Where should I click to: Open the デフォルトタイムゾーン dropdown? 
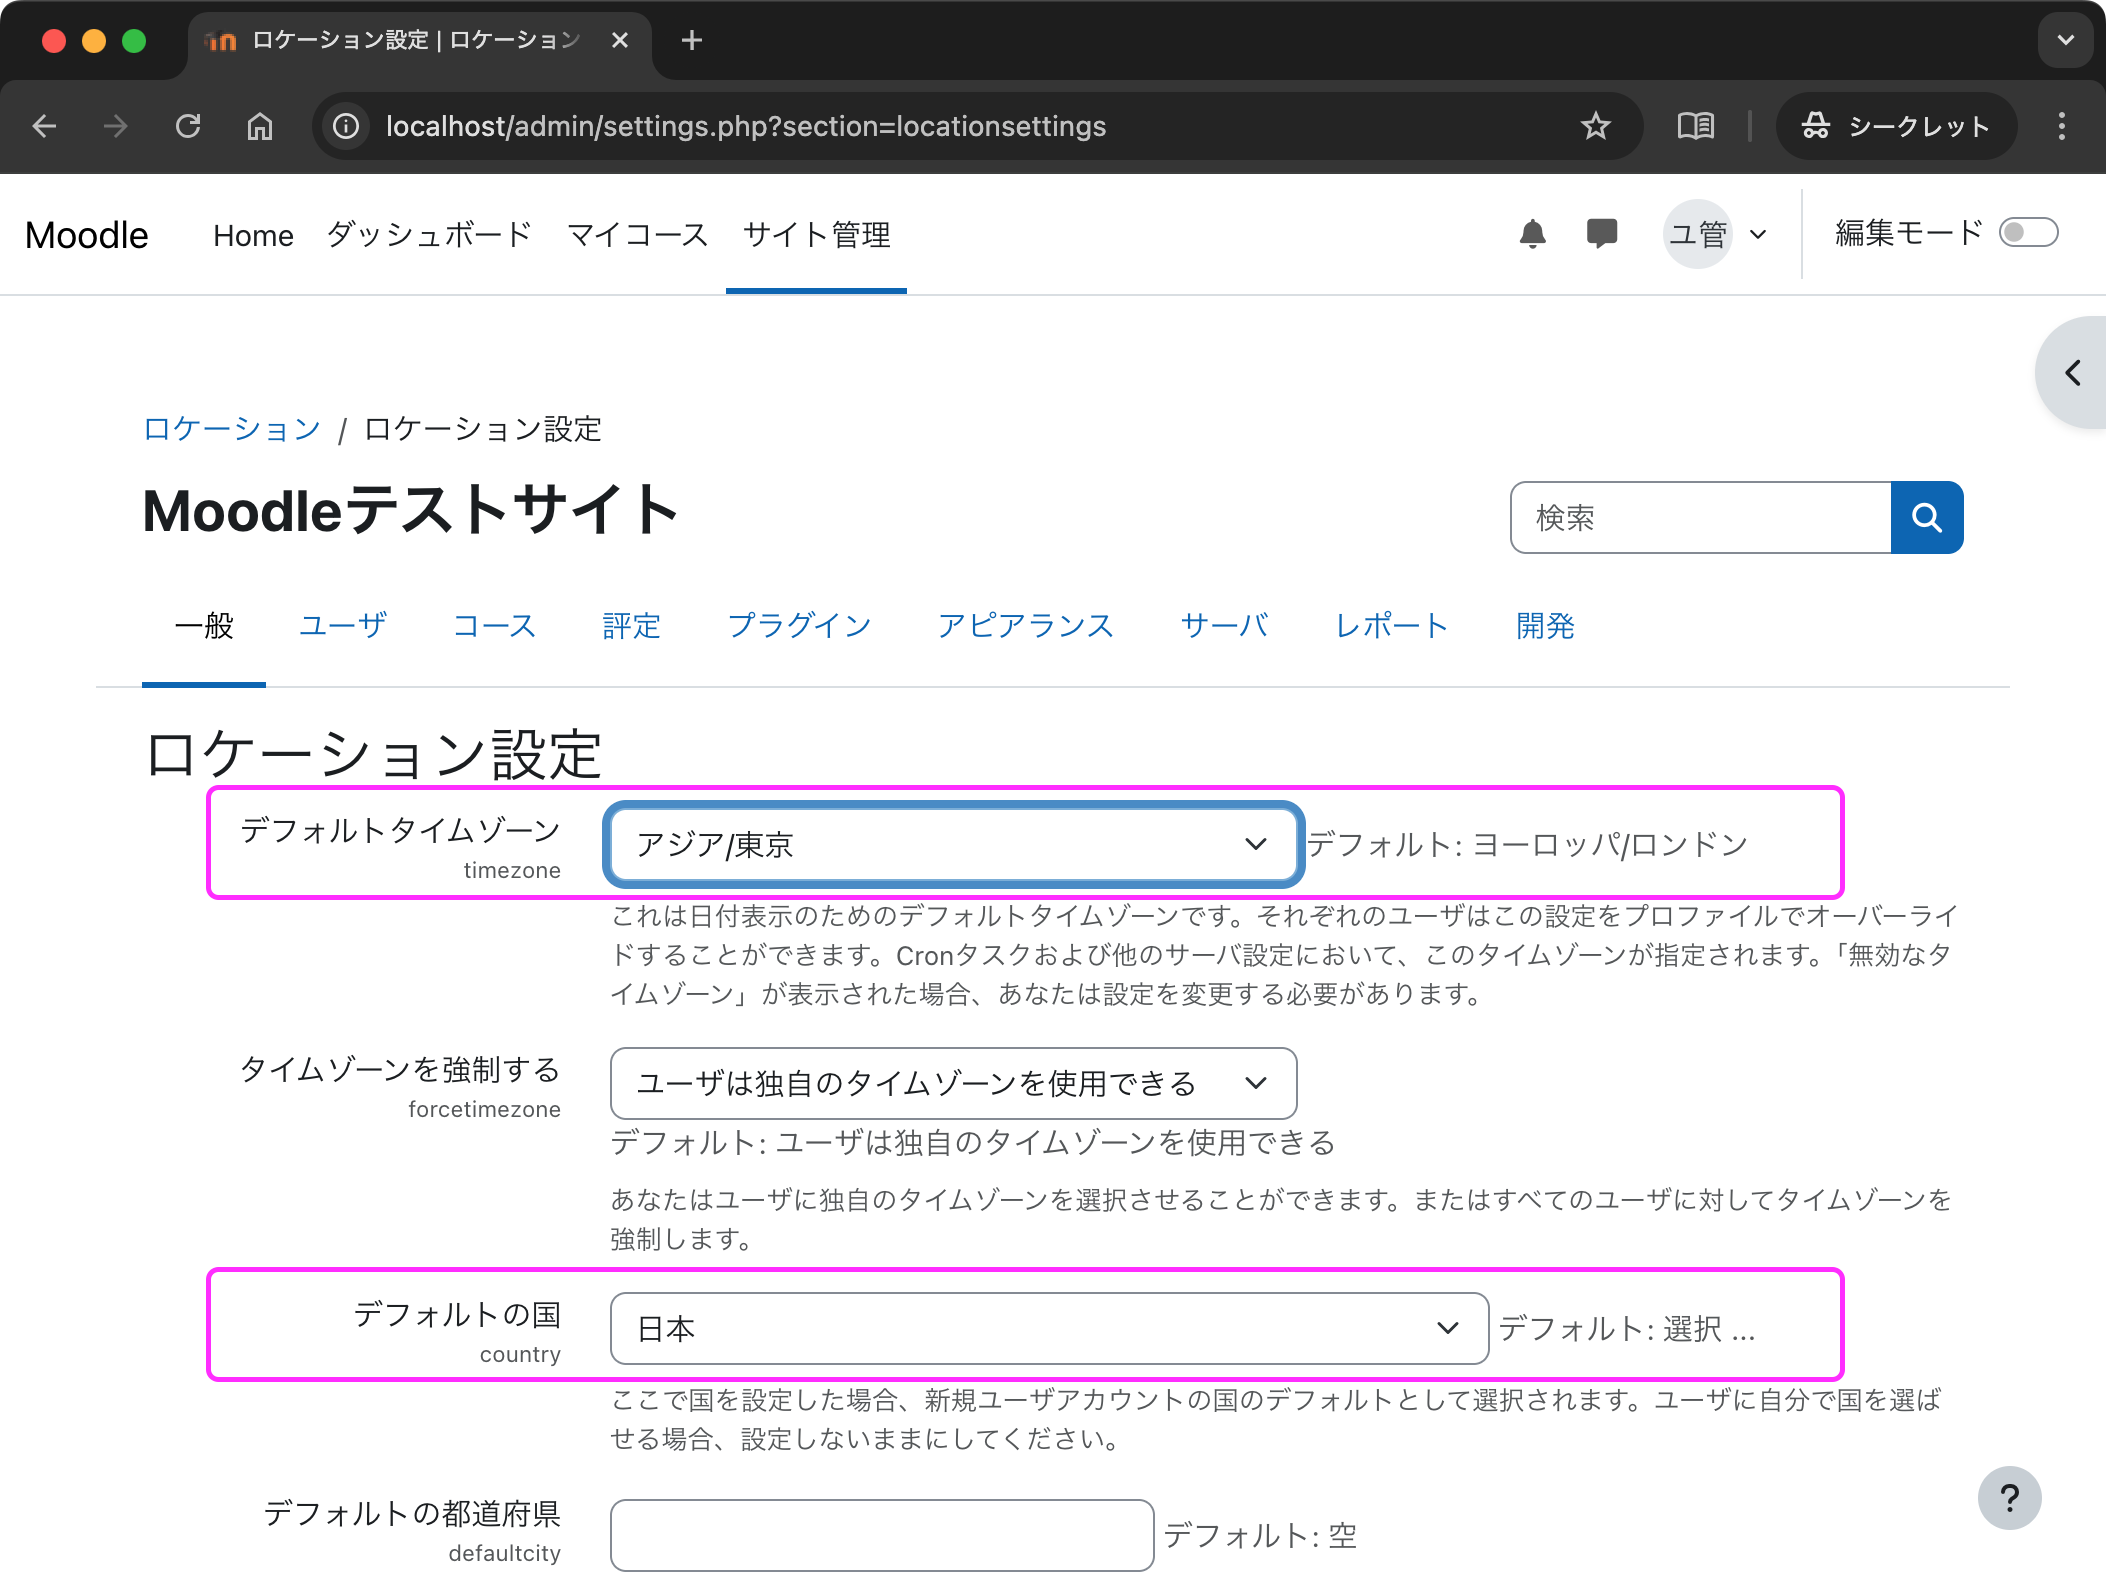click(x=953, y=845)
